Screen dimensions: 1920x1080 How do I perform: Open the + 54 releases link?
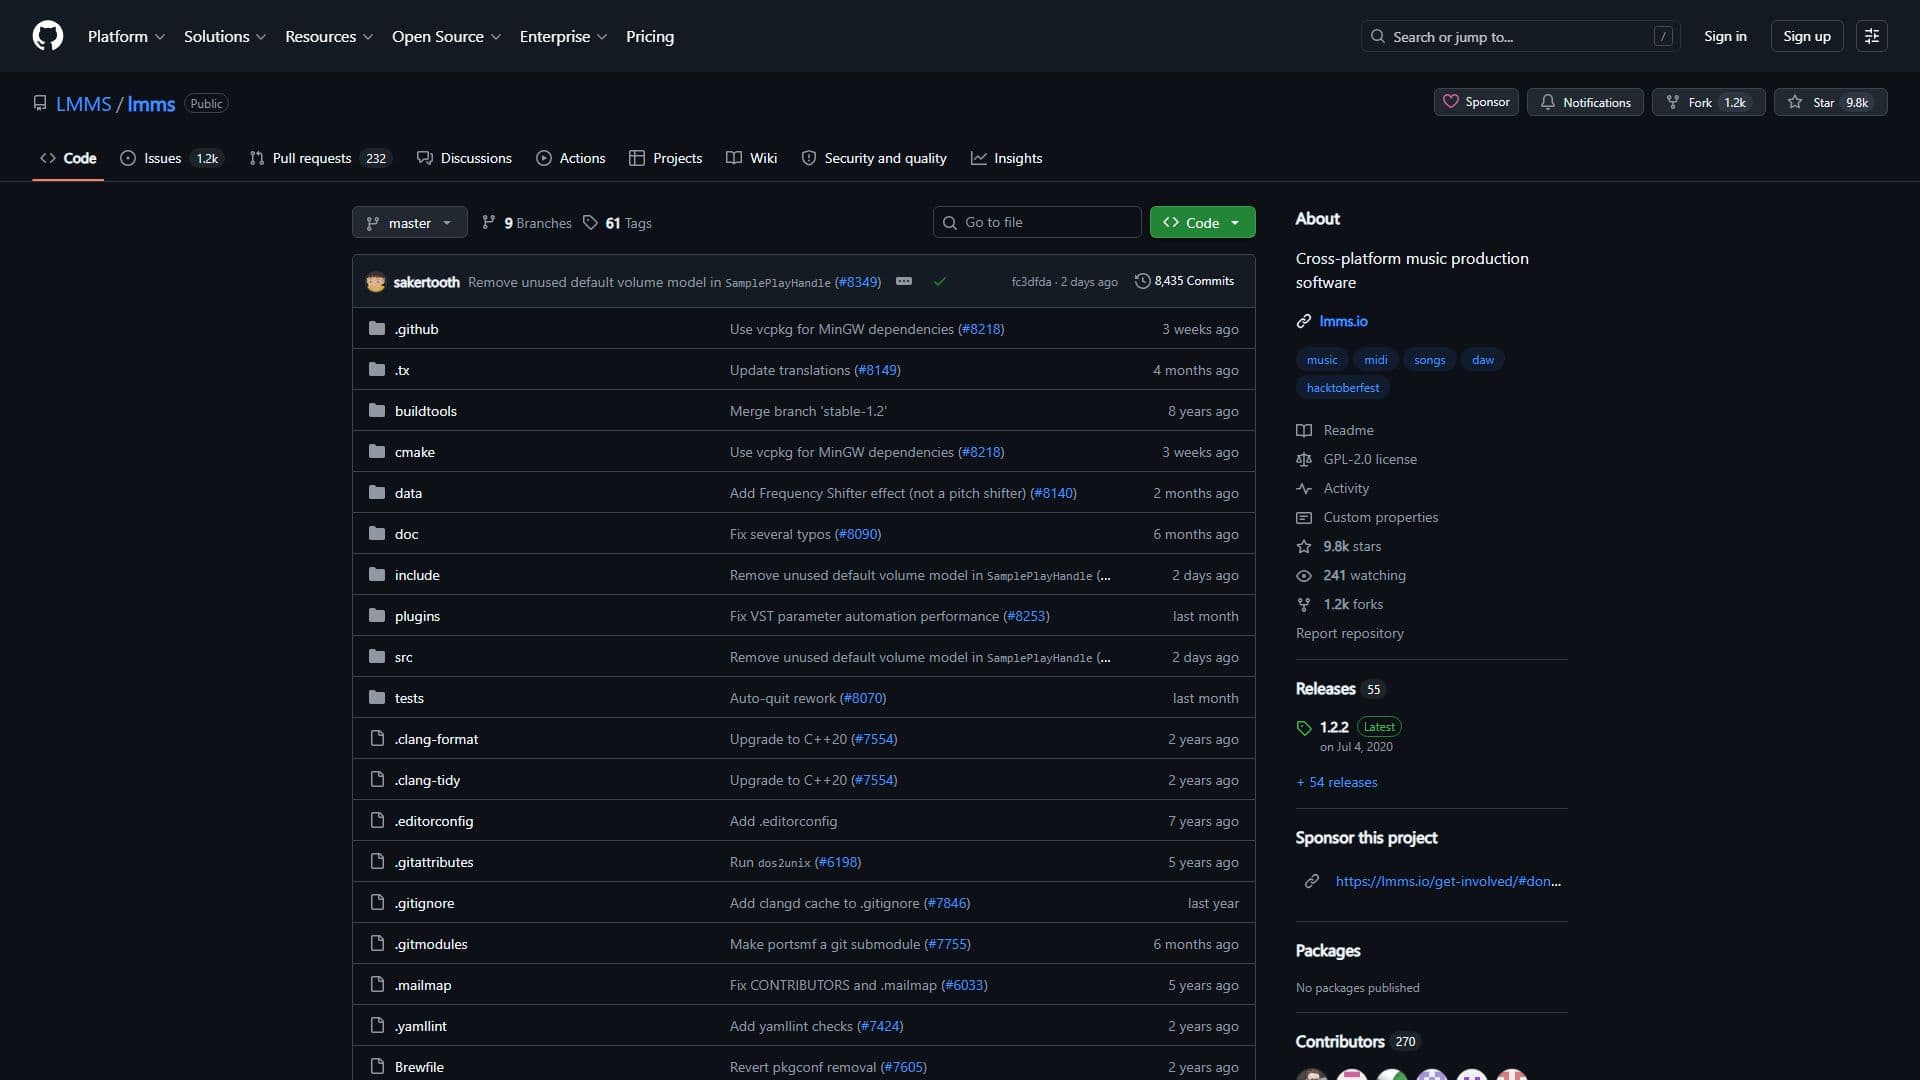pos(1337,782)
